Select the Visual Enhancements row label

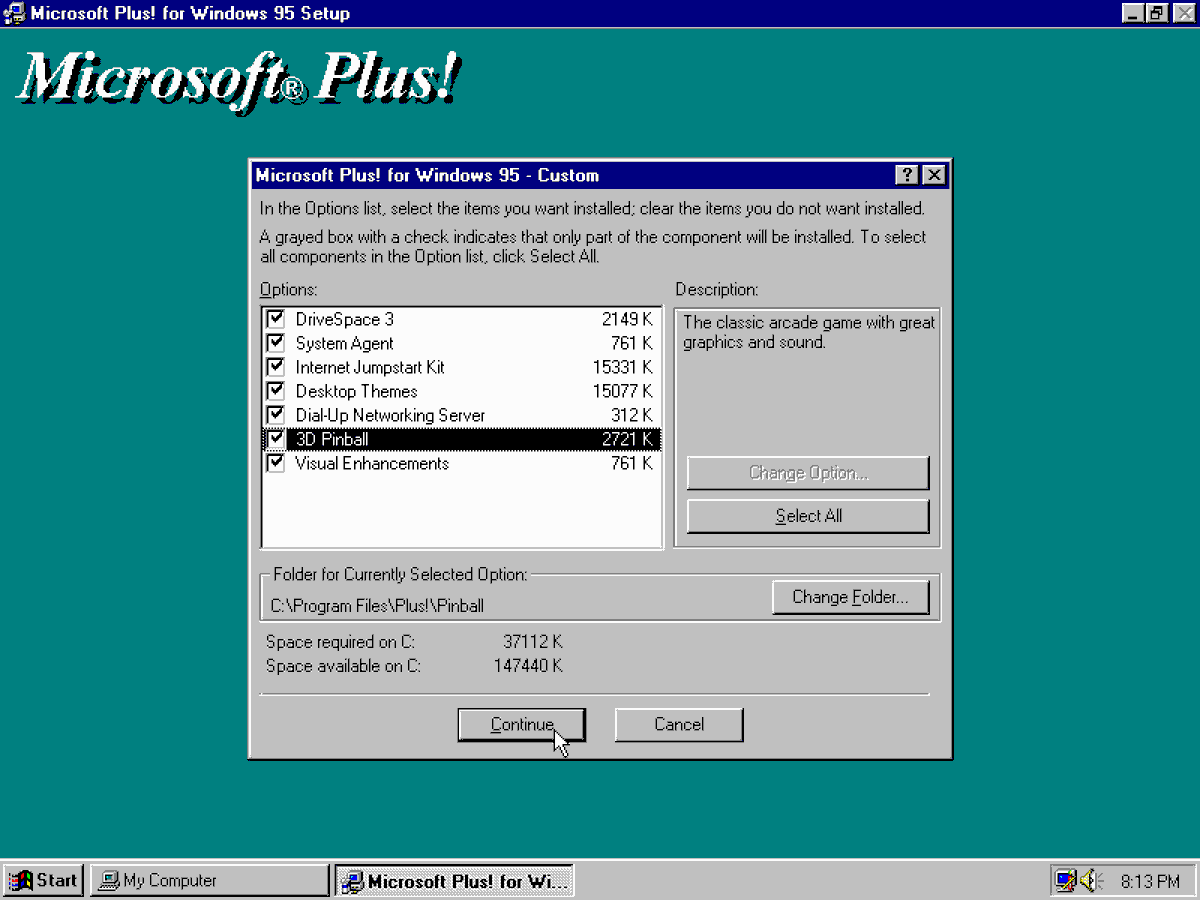click(x=372, y=464)
